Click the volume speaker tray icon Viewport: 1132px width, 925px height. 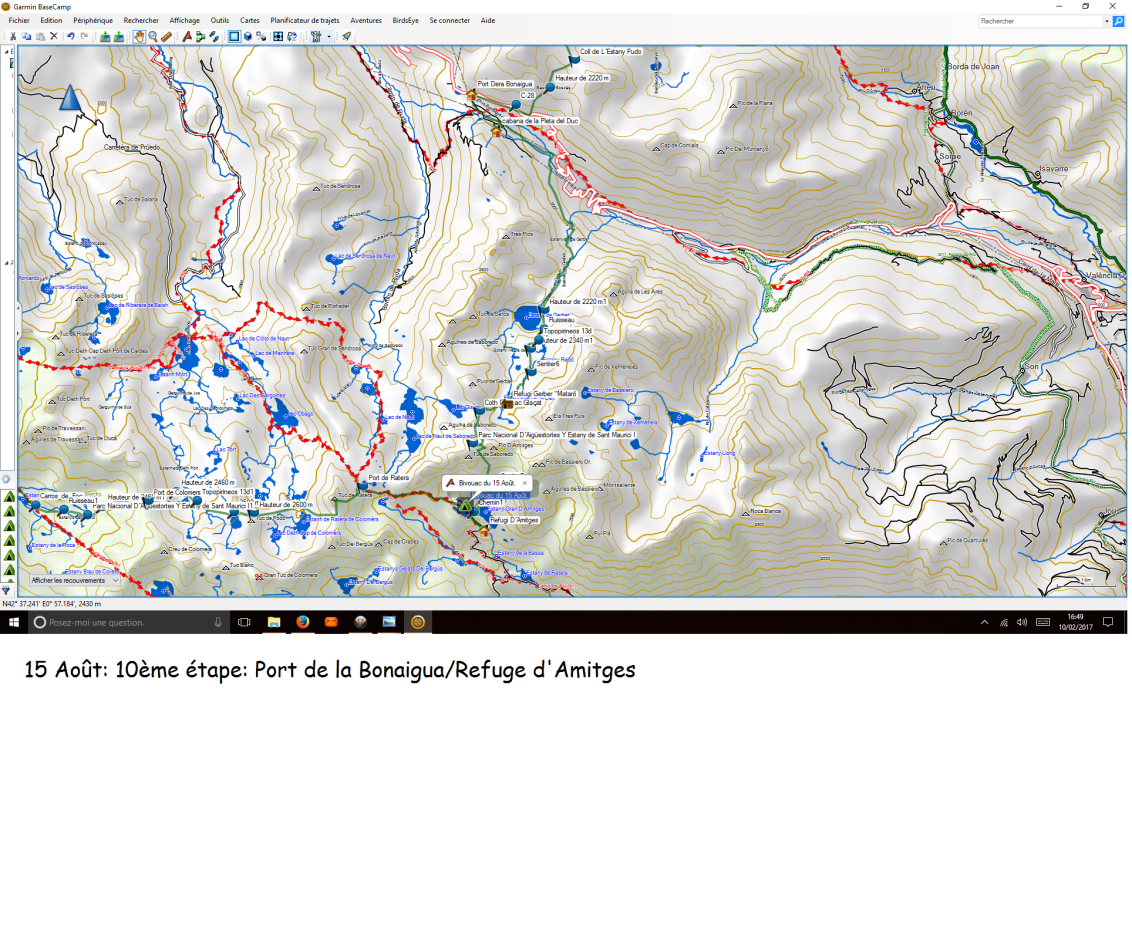pos(1022,622)
